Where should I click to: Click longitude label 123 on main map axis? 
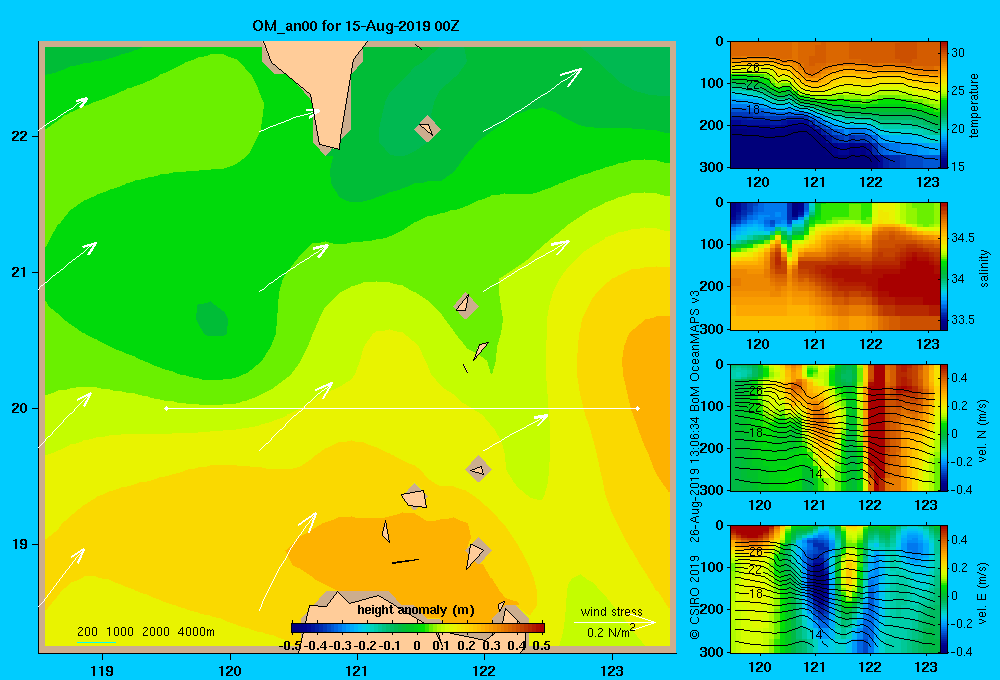click(x=612, y=670)
